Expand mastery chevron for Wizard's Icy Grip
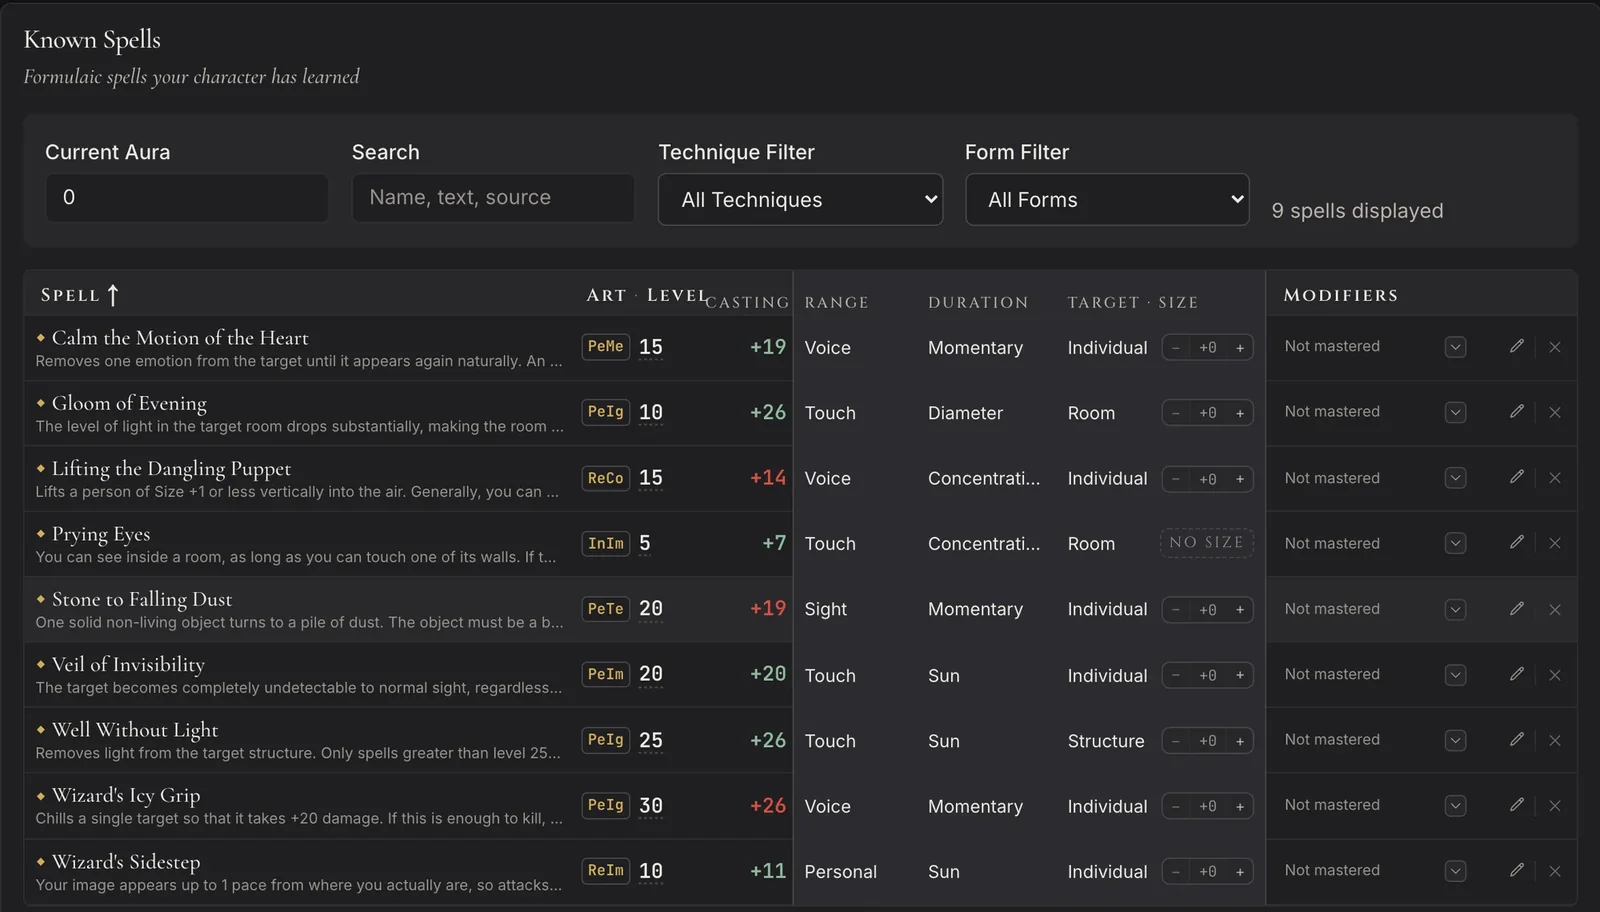The height and width of the screenshot is (912, 1600). (x=1456, y=805)
